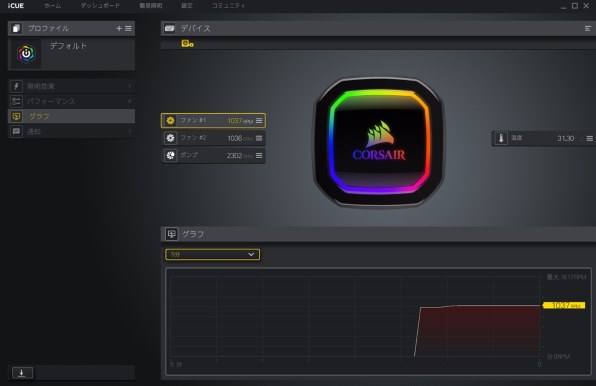Select the グラフ sidebar item
Screen dimensions: 596x386
coord(71,116)
